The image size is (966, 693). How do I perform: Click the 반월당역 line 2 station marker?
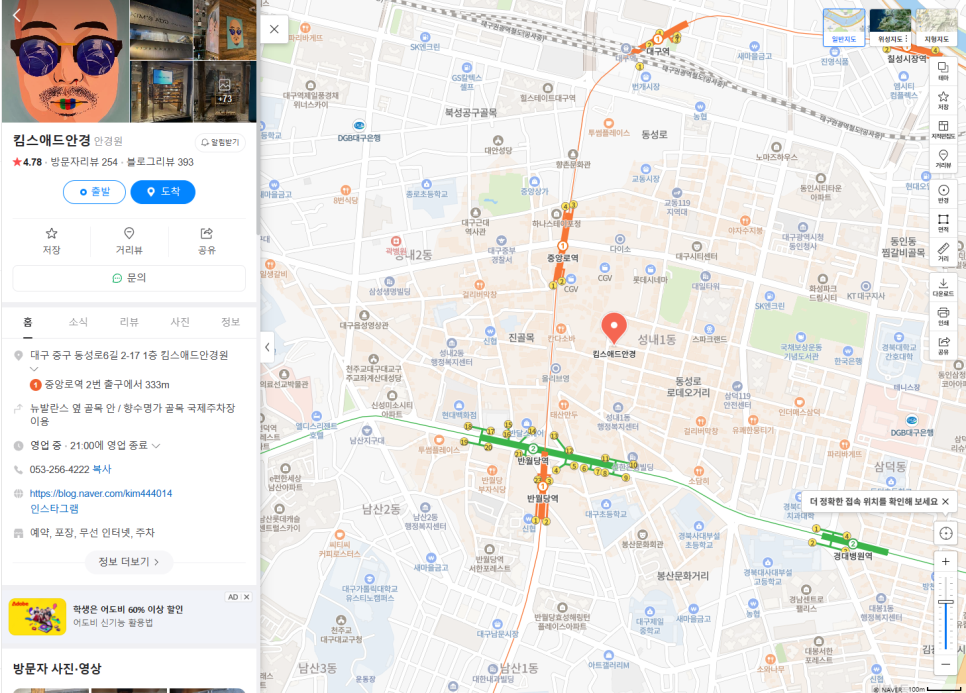click(x=533, y=448)
